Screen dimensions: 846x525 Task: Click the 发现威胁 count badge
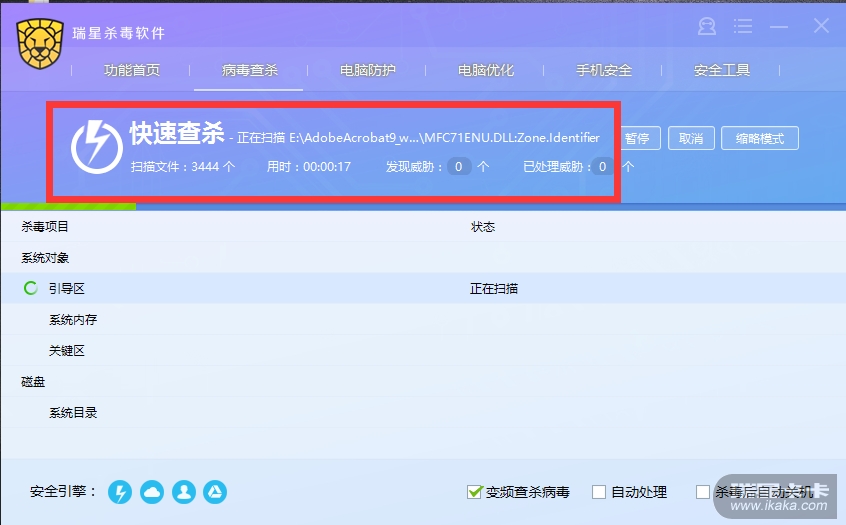pyautogui.click(x=459, y=167)
